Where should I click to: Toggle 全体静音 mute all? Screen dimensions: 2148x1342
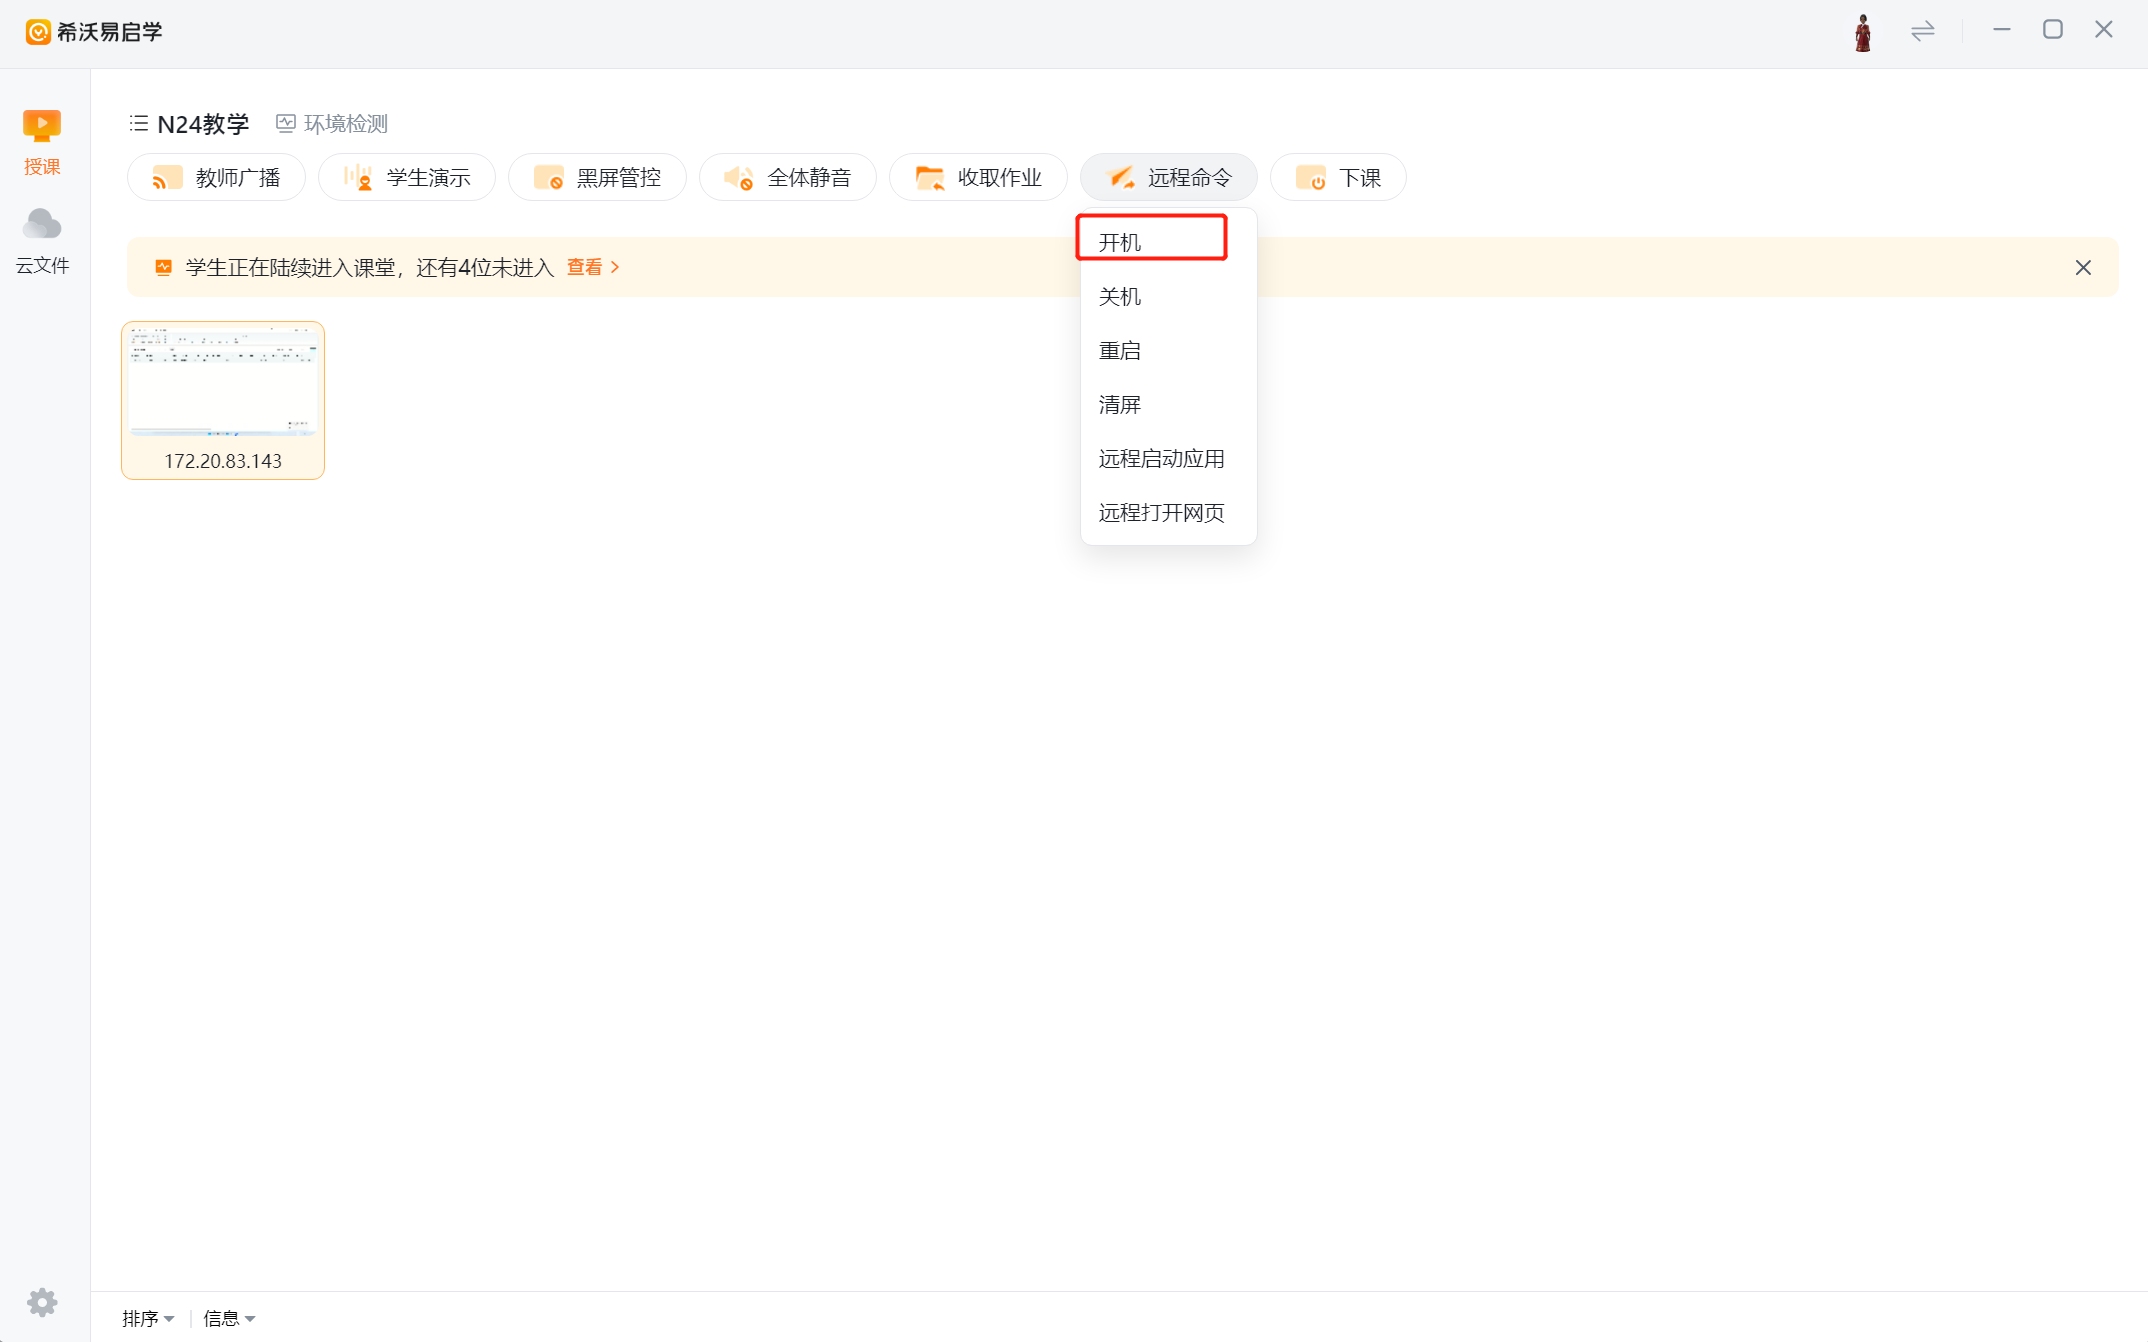[x=788, y=178]
